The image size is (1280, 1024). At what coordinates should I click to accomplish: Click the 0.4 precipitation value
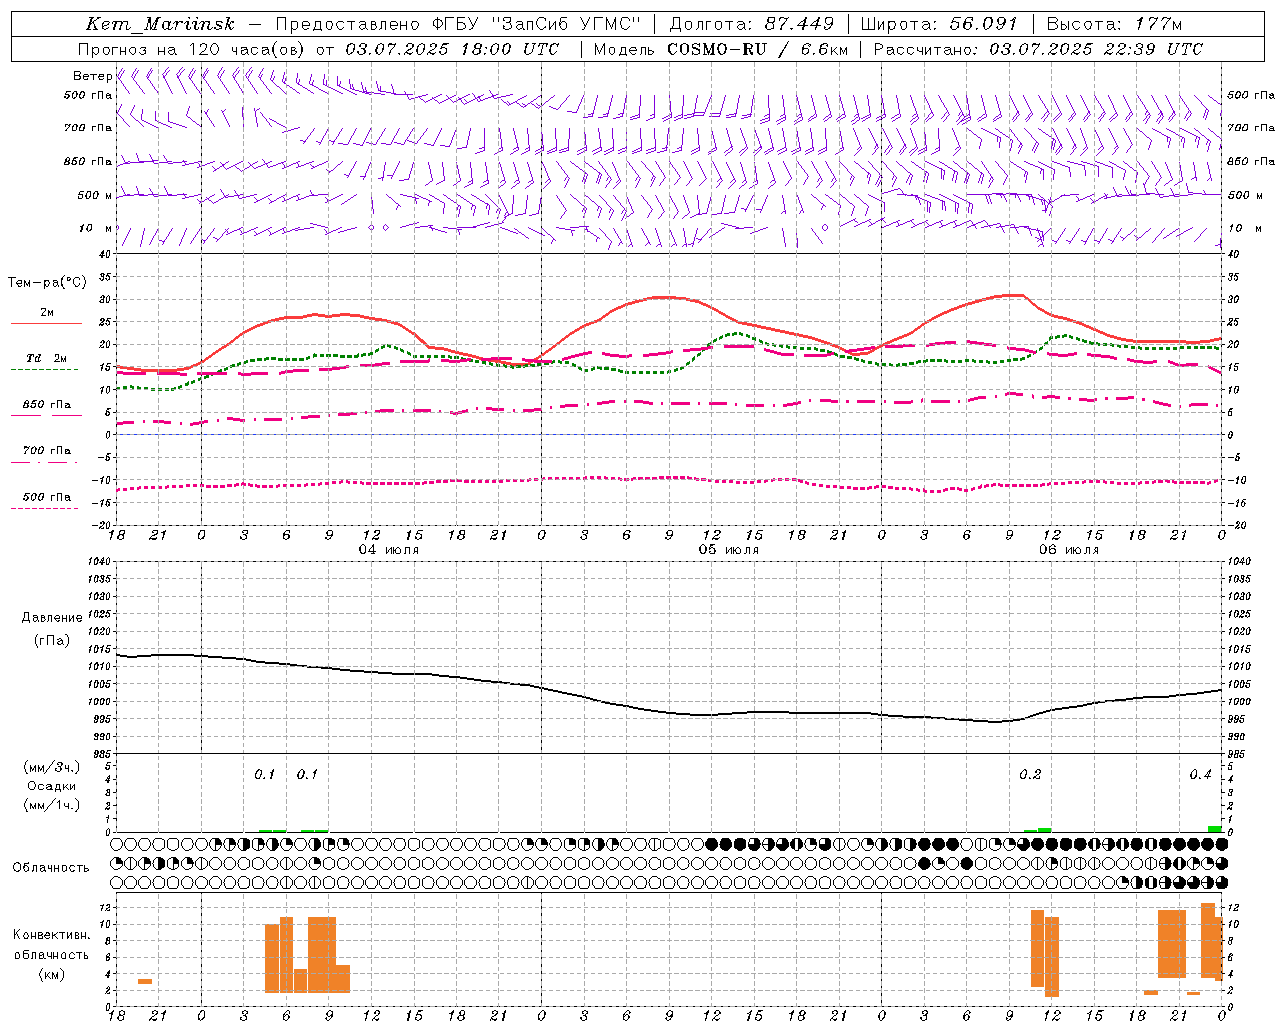pyautogui.click(x=1200, y=775)
